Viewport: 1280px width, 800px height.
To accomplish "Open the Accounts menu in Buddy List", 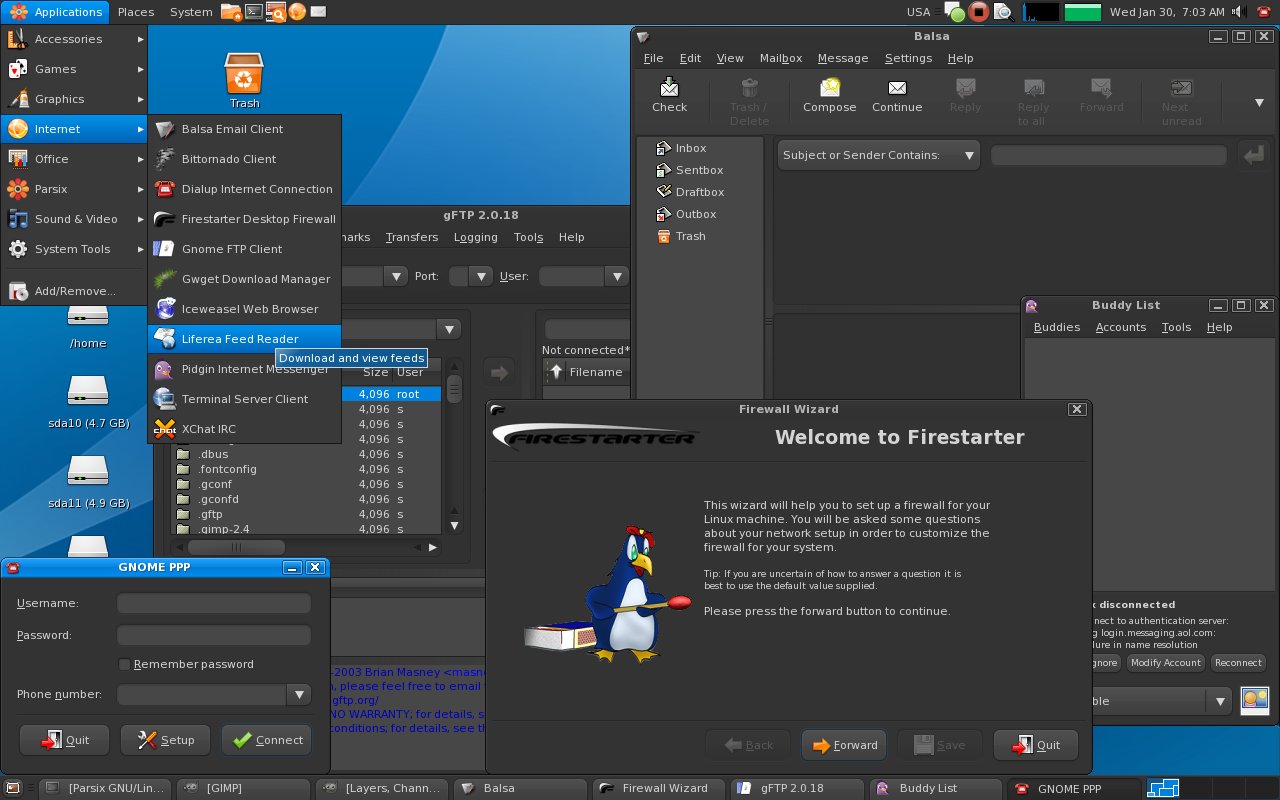I will [x=1121, y=327].
